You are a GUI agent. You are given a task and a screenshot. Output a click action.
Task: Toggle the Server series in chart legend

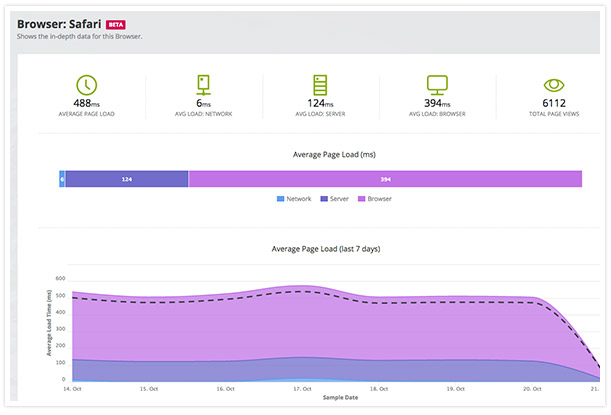pyautogui.click(x=334, y=199)
